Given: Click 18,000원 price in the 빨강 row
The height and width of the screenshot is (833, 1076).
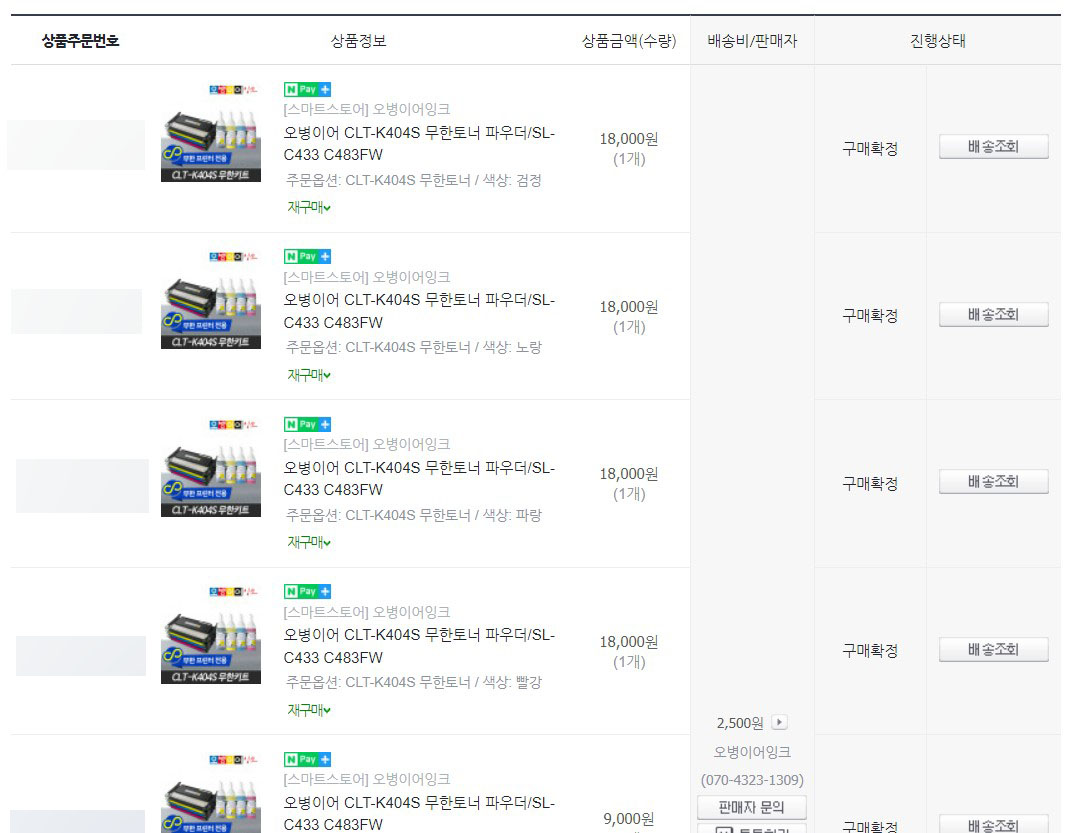Looking at the screenshot, I should 629,642.
